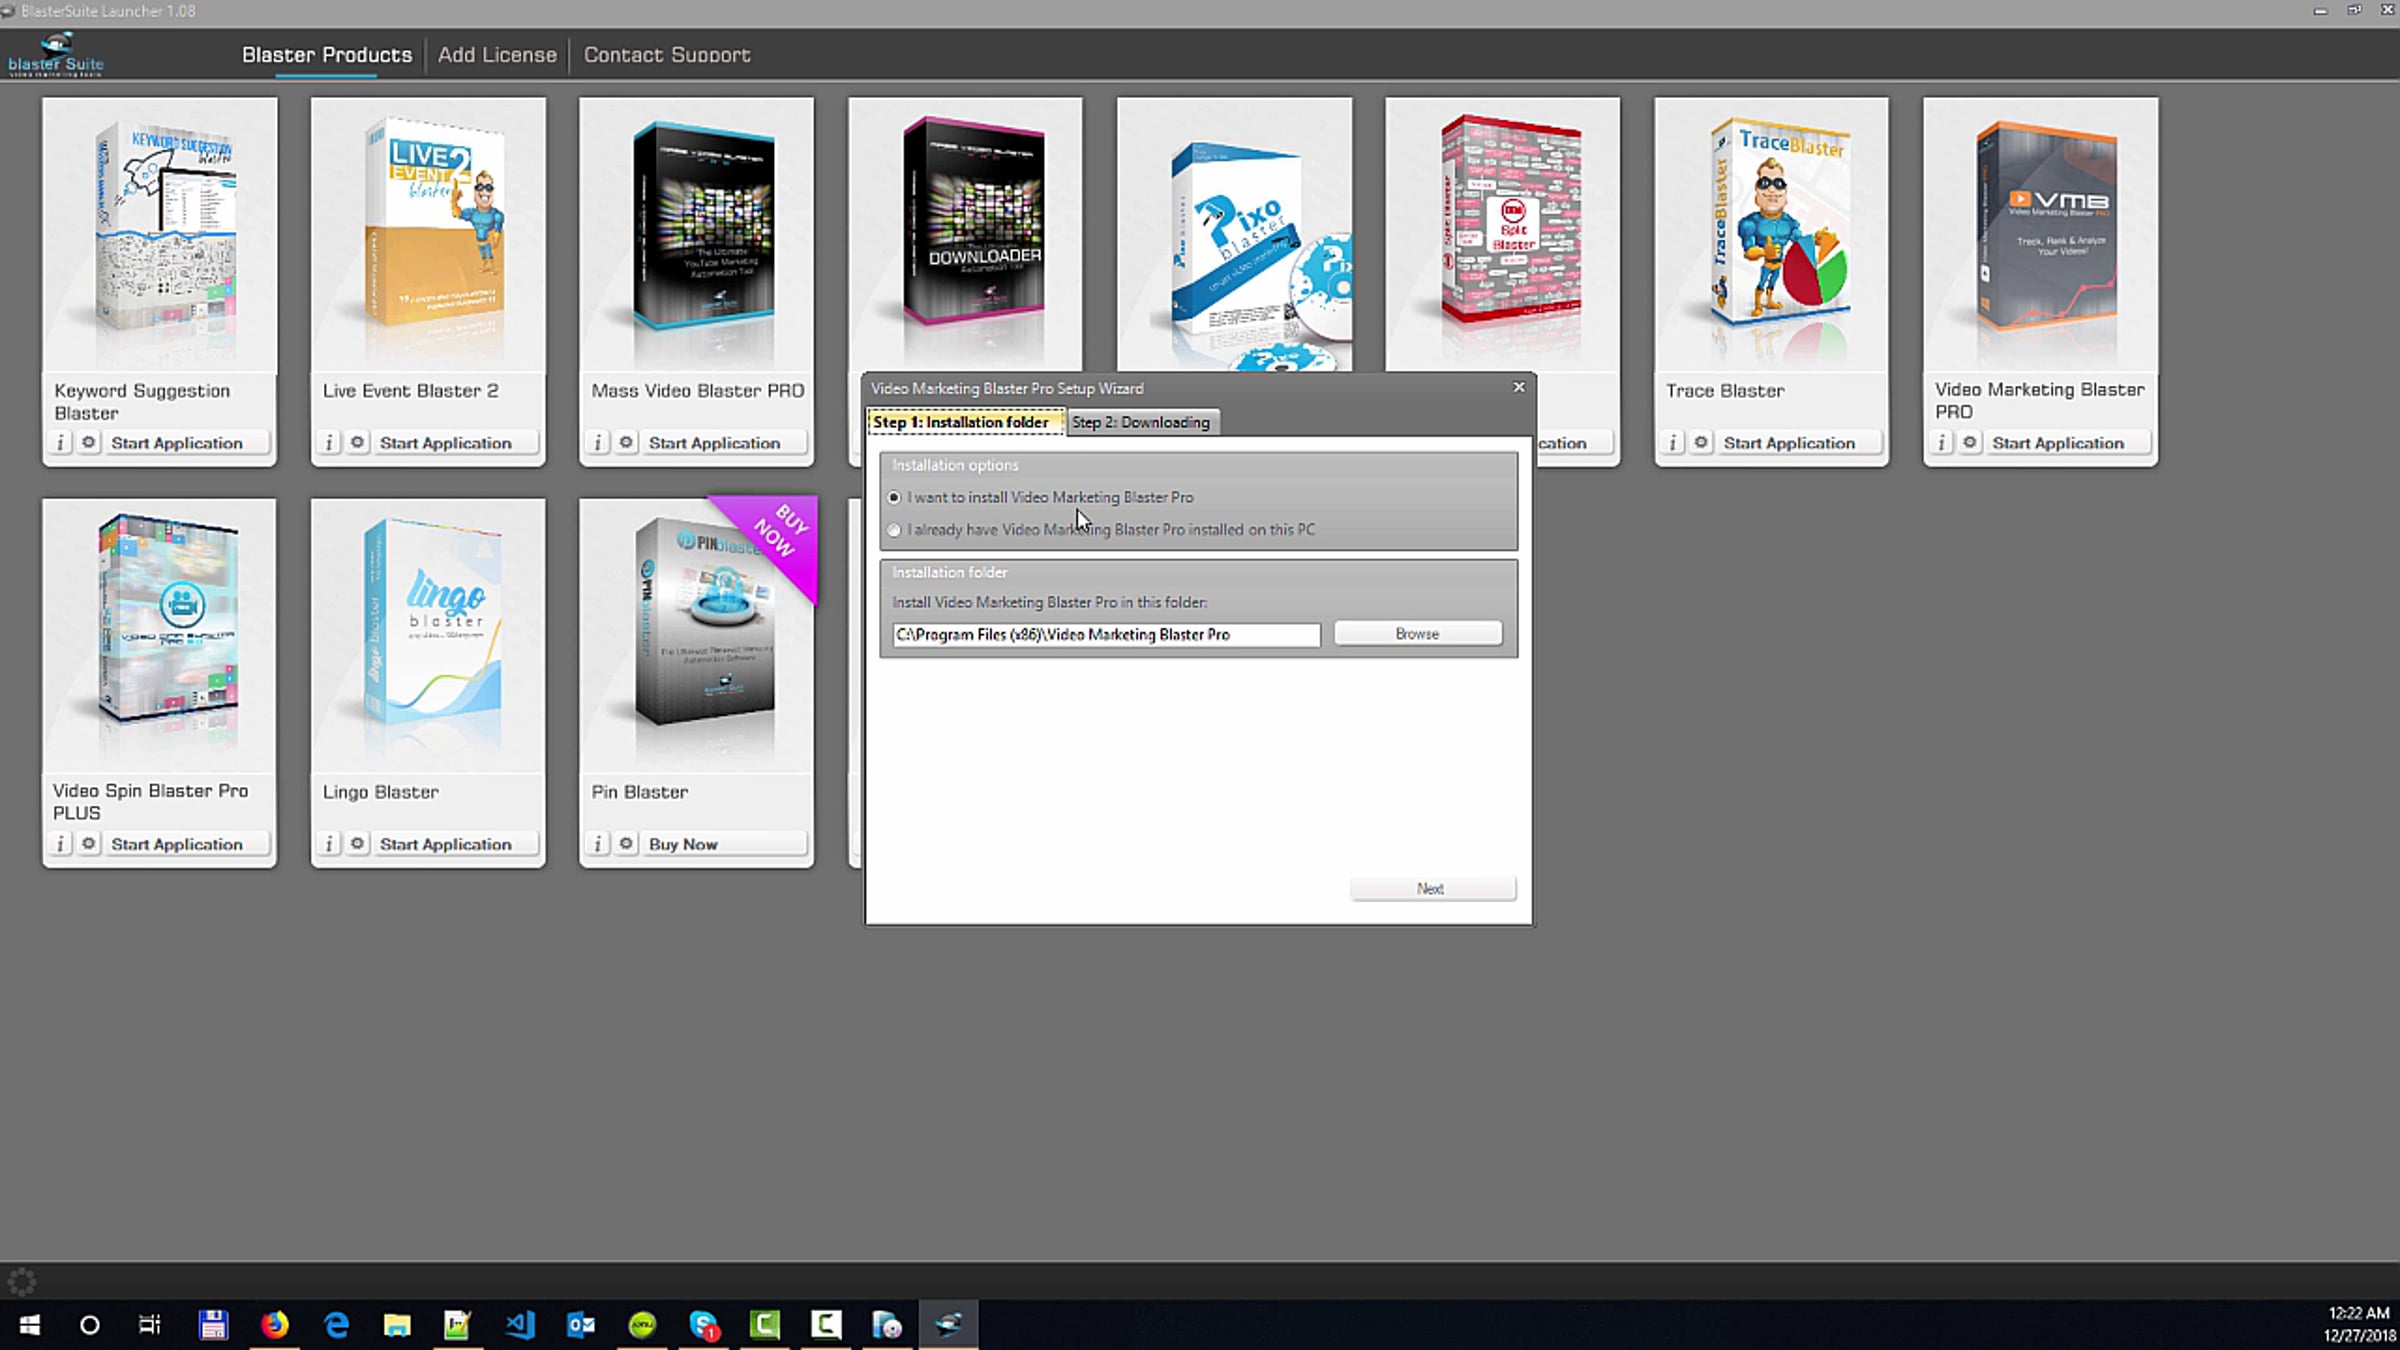View info for Mass Video Blaster PRO
The height and width of the screenshot is (1350, 2400).
click(x=598, y=443)
